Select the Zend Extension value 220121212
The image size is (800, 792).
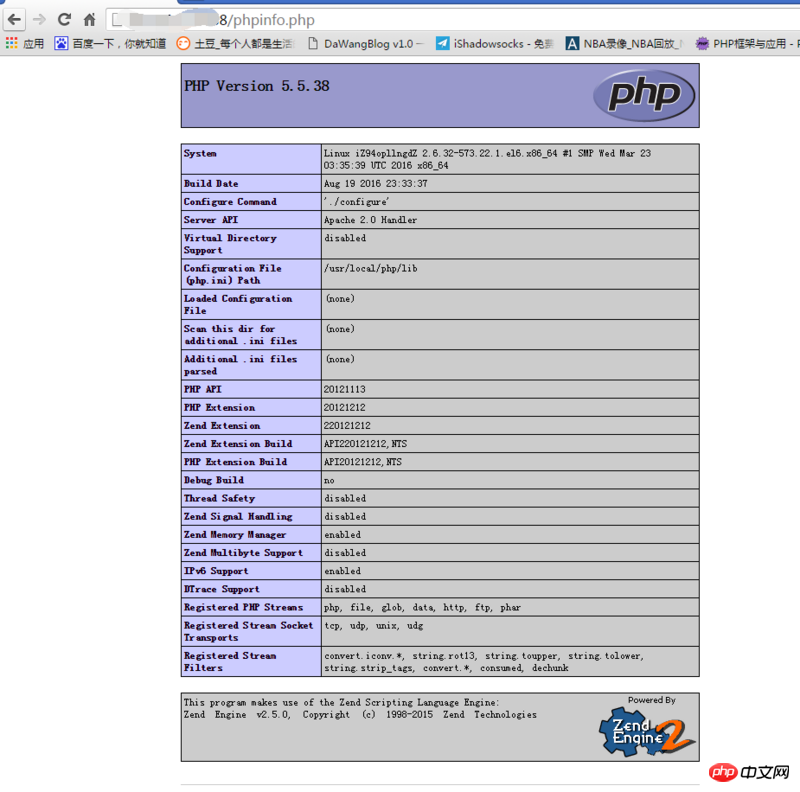point(347,426)
